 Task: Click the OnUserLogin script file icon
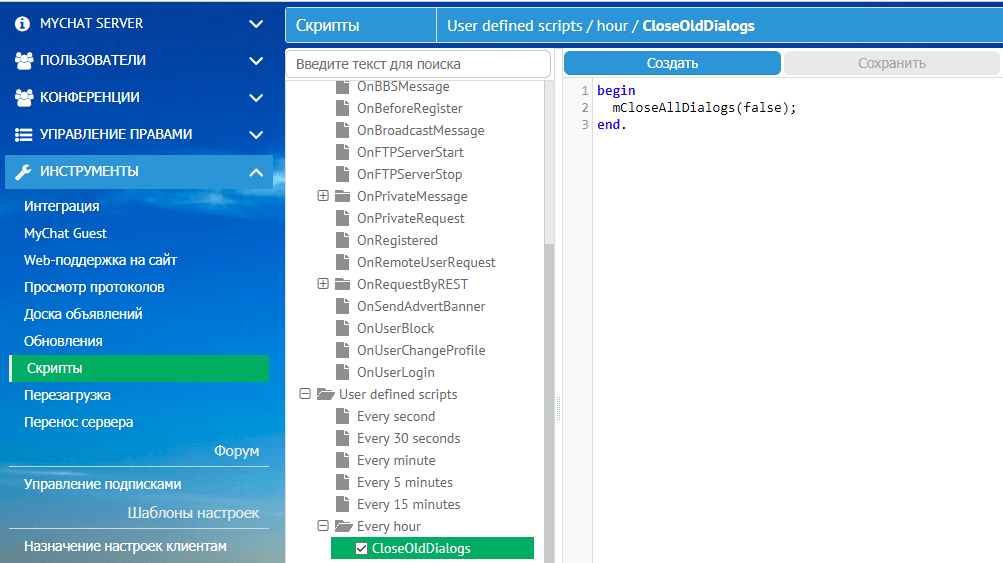pyautogui.click(x=343, y=372)
